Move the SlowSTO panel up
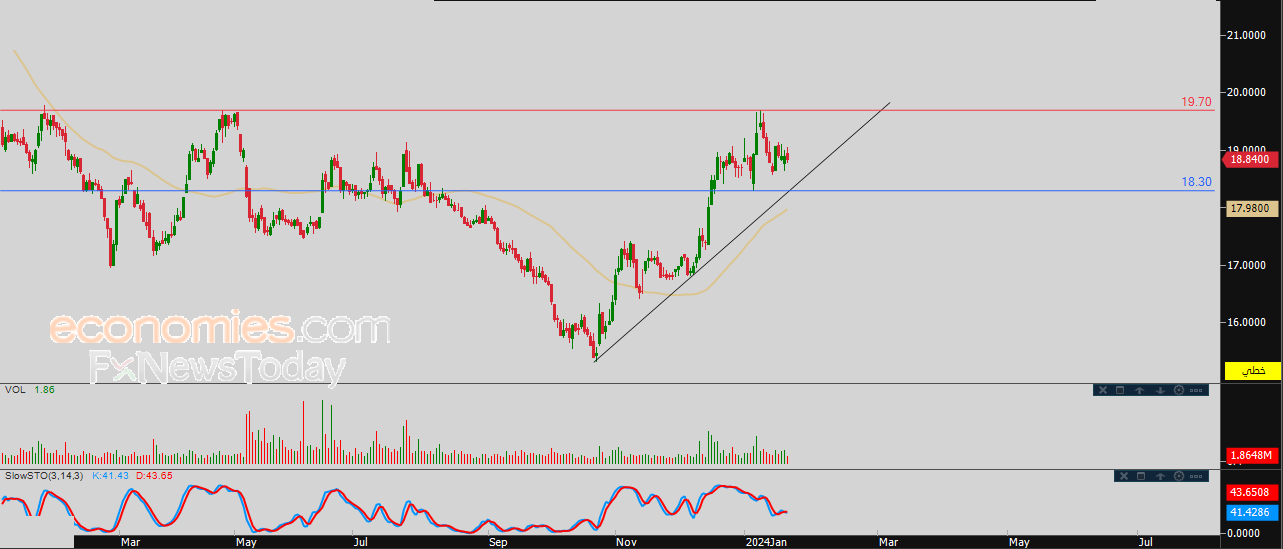Viewport: 1283px width, 549px height. tap(1160, 477)
